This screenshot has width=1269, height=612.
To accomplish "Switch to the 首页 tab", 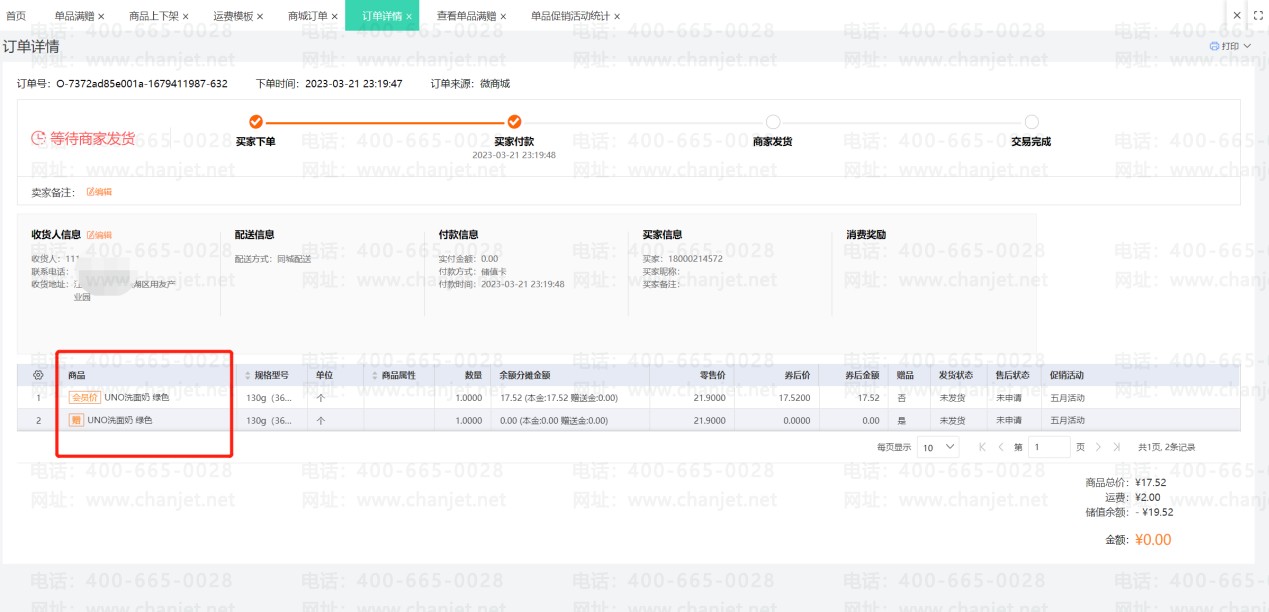I will pyautogui.click(x=16, y=16).
